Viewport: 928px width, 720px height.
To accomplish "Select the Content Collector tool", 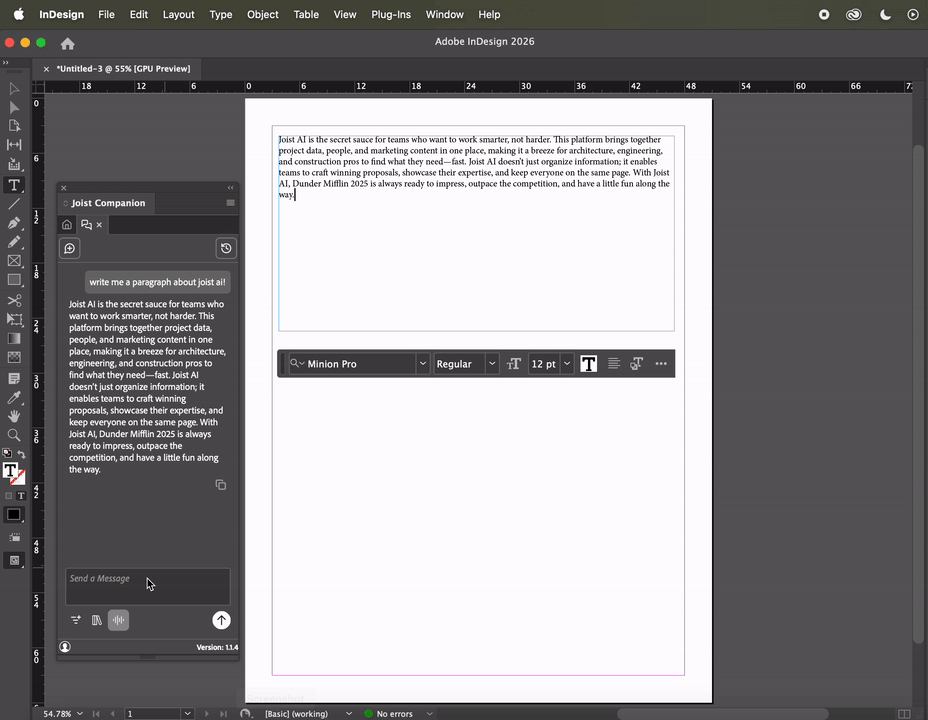I will pyautogui.click(x=14, y=164).
